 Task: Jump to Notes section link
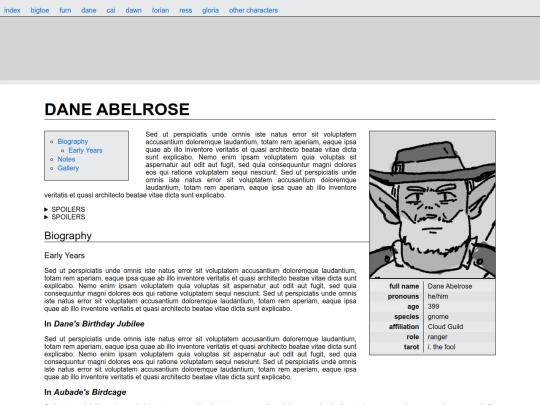click(x=66, y=159)
